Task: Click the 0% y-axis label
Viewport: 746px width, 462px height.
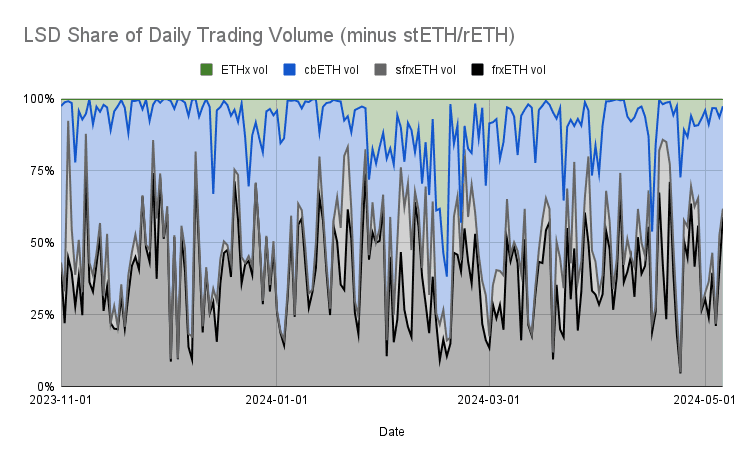Action: [43, 387]
